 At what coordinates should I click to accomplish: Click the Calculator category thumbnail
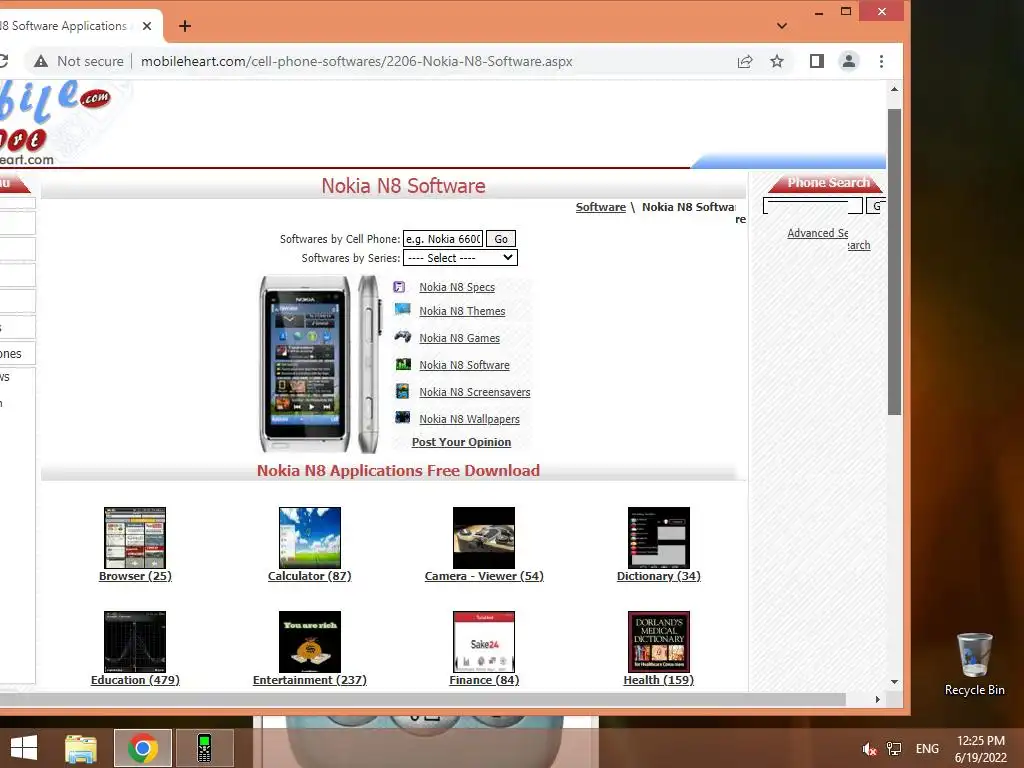point(310,537)
